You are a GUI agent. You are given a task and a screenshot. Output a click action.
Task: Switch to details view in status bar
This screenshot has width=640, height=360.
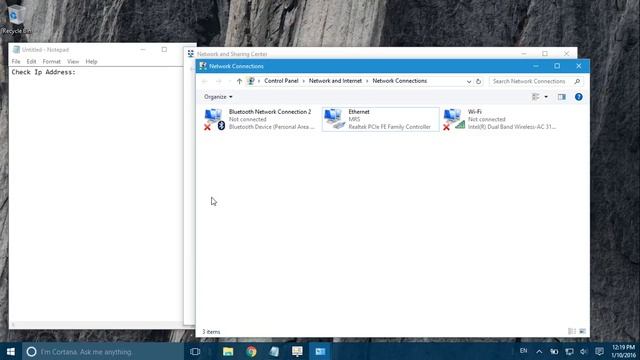572,331
